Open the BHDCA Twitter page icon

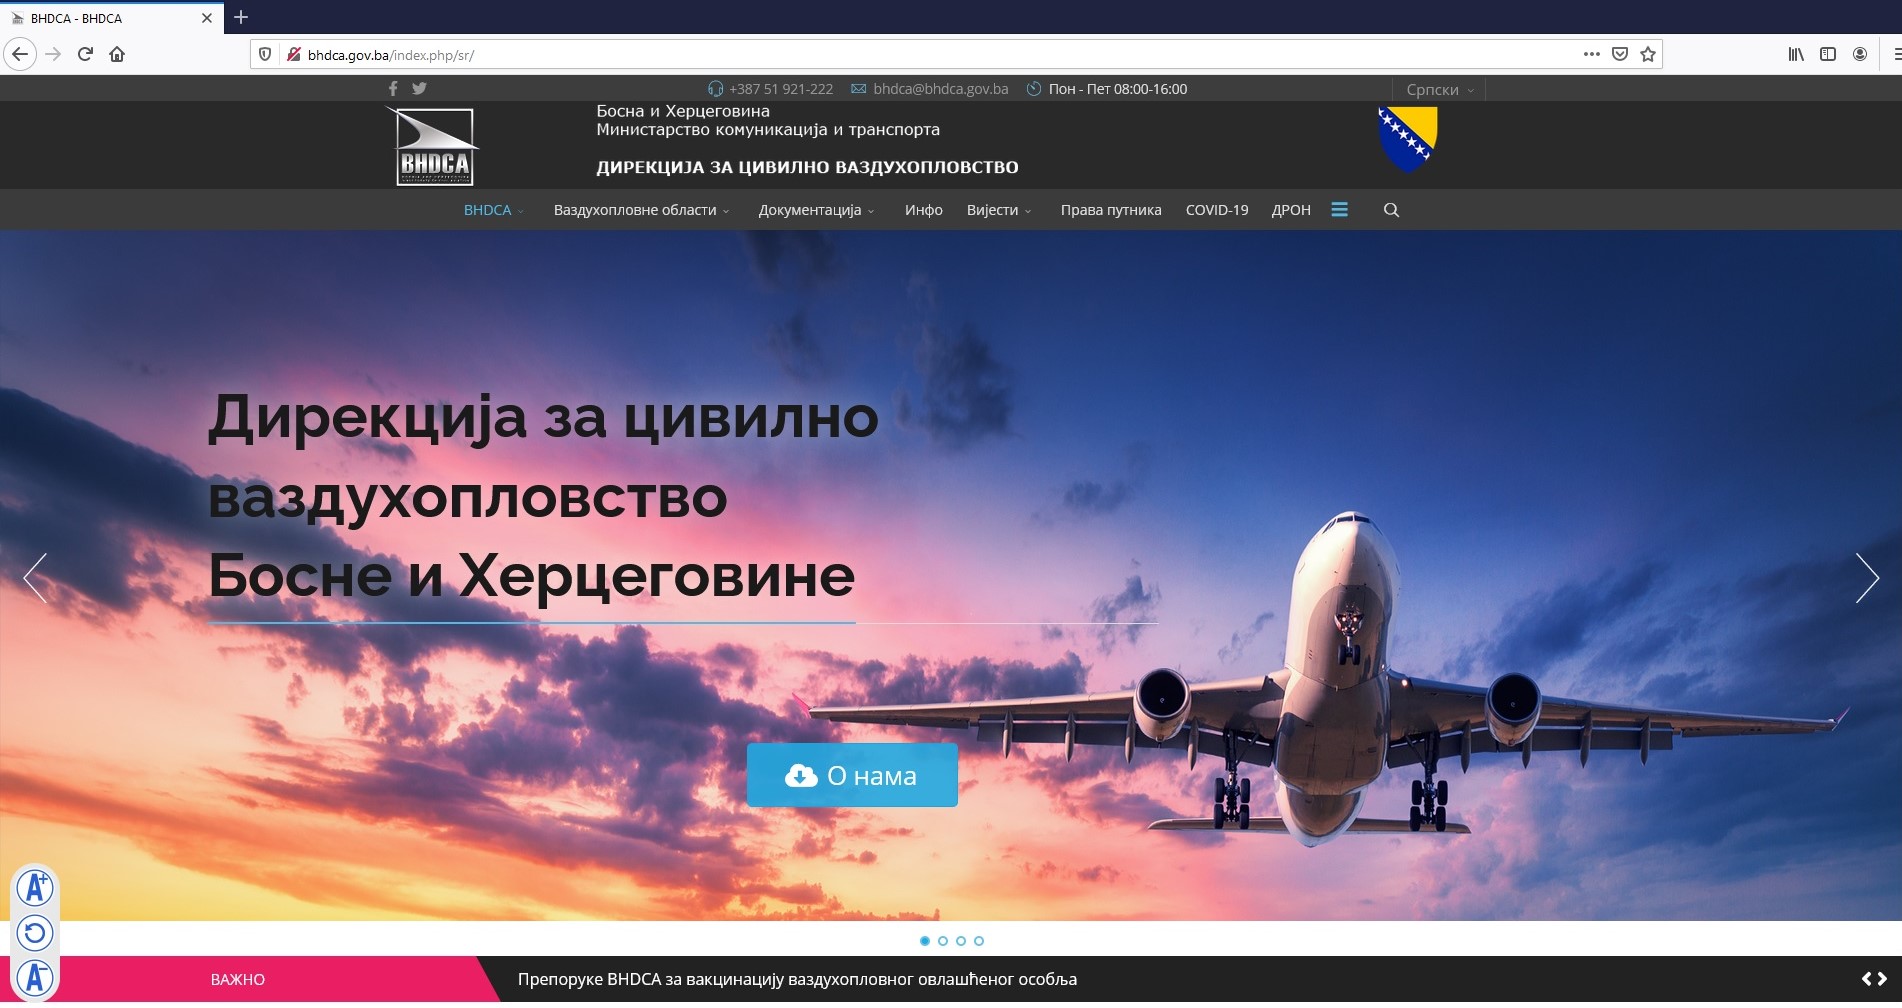419,89
